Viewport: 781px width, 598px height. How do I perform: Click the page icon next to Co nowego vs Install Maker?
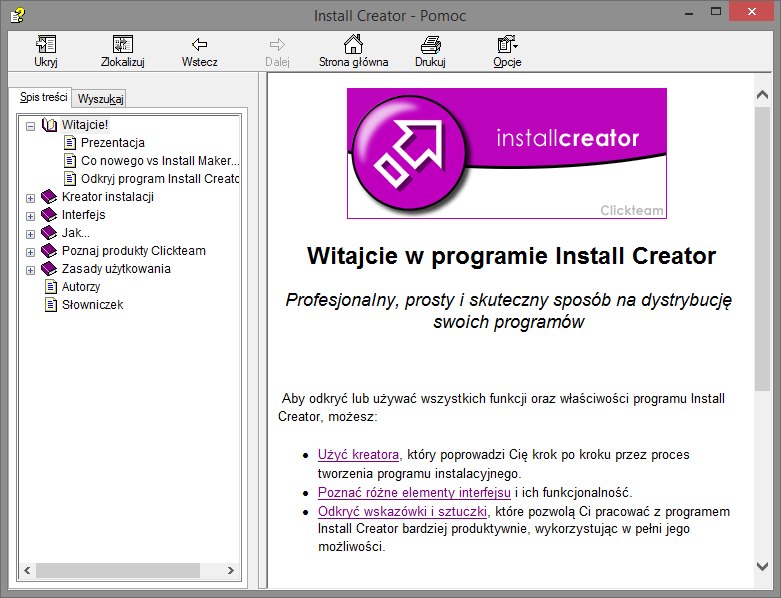coord(70,161)
